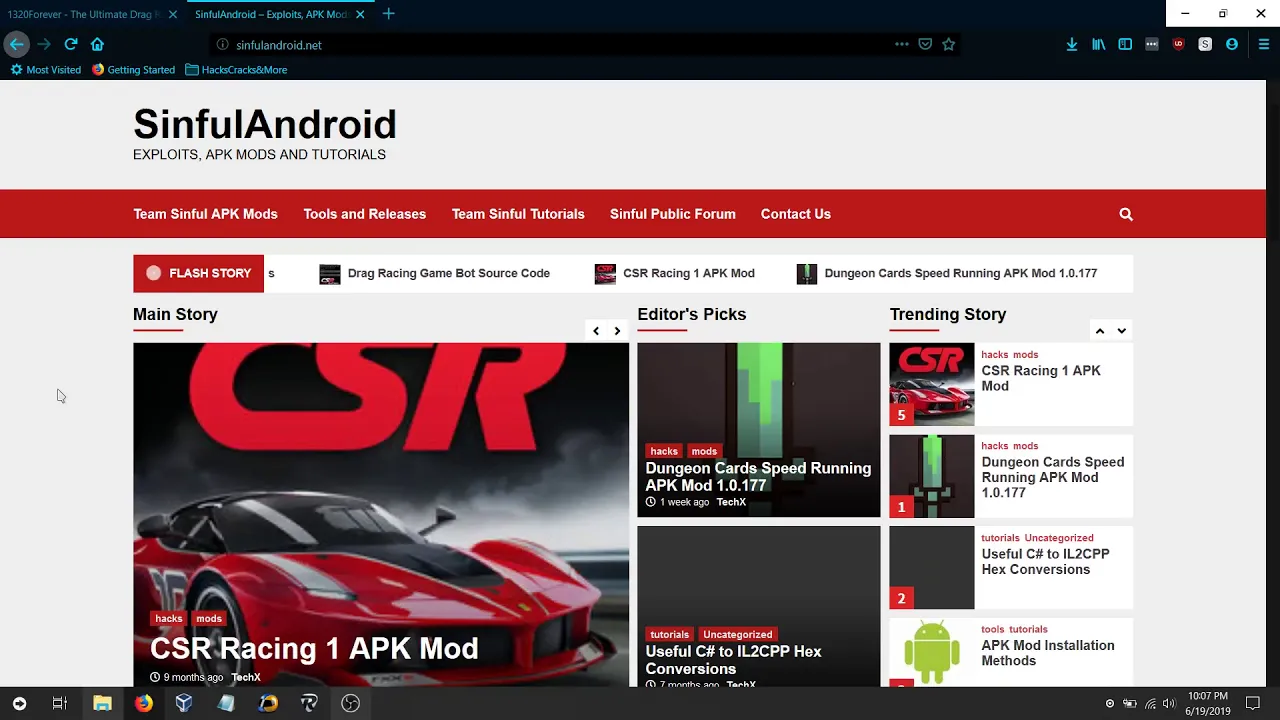Click mods tag on main story
The image size is (1280, 720).
(209, 618)
